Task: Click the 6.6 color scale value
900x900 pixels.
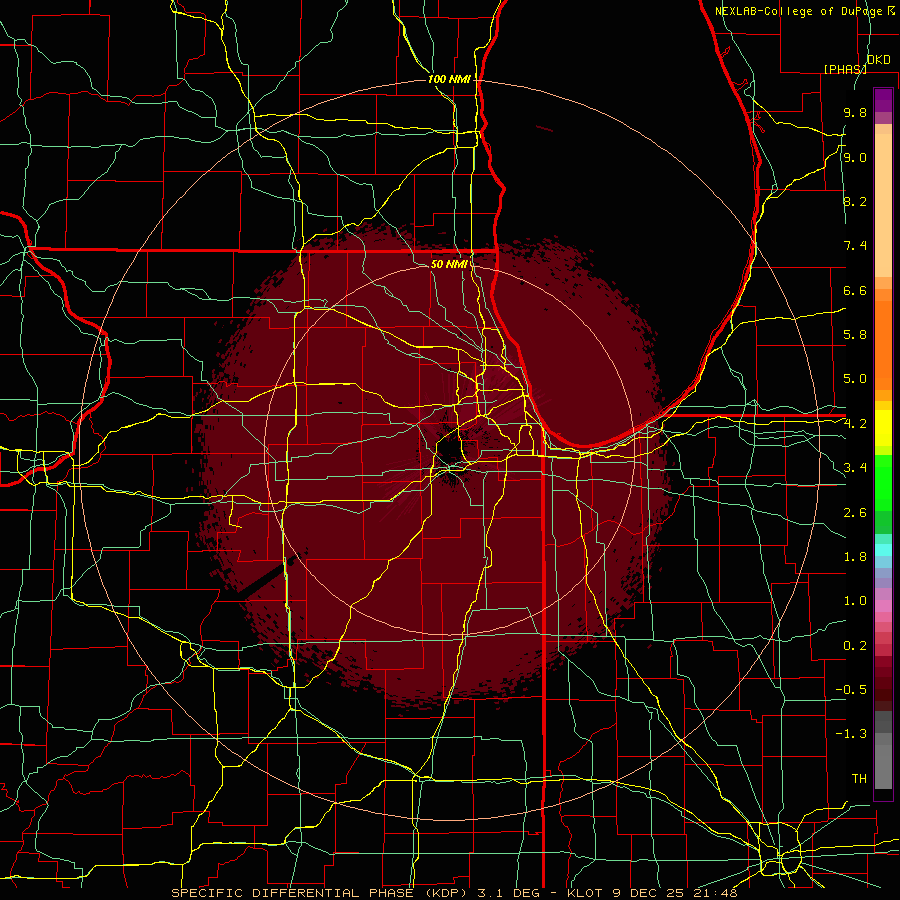Action: click(x=855, y=290)
